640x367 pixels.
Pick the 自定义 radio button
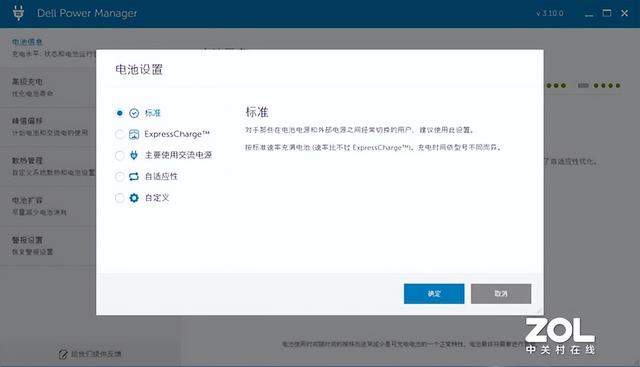[x=119, y=198]
